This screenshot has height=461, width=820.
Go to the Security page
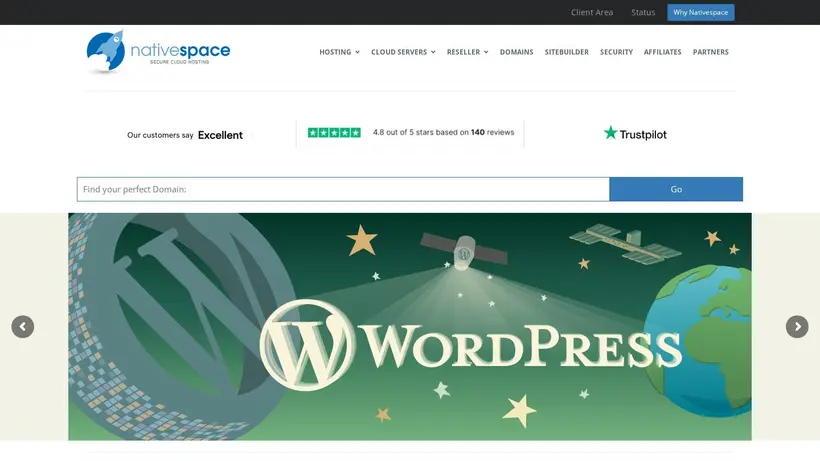616,52
